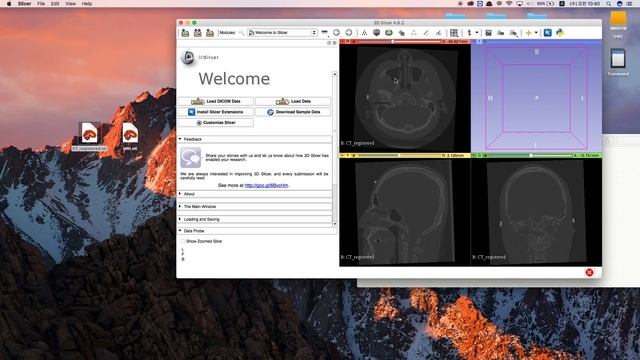
Task: Open the View menu
Action: coord(71,4)
